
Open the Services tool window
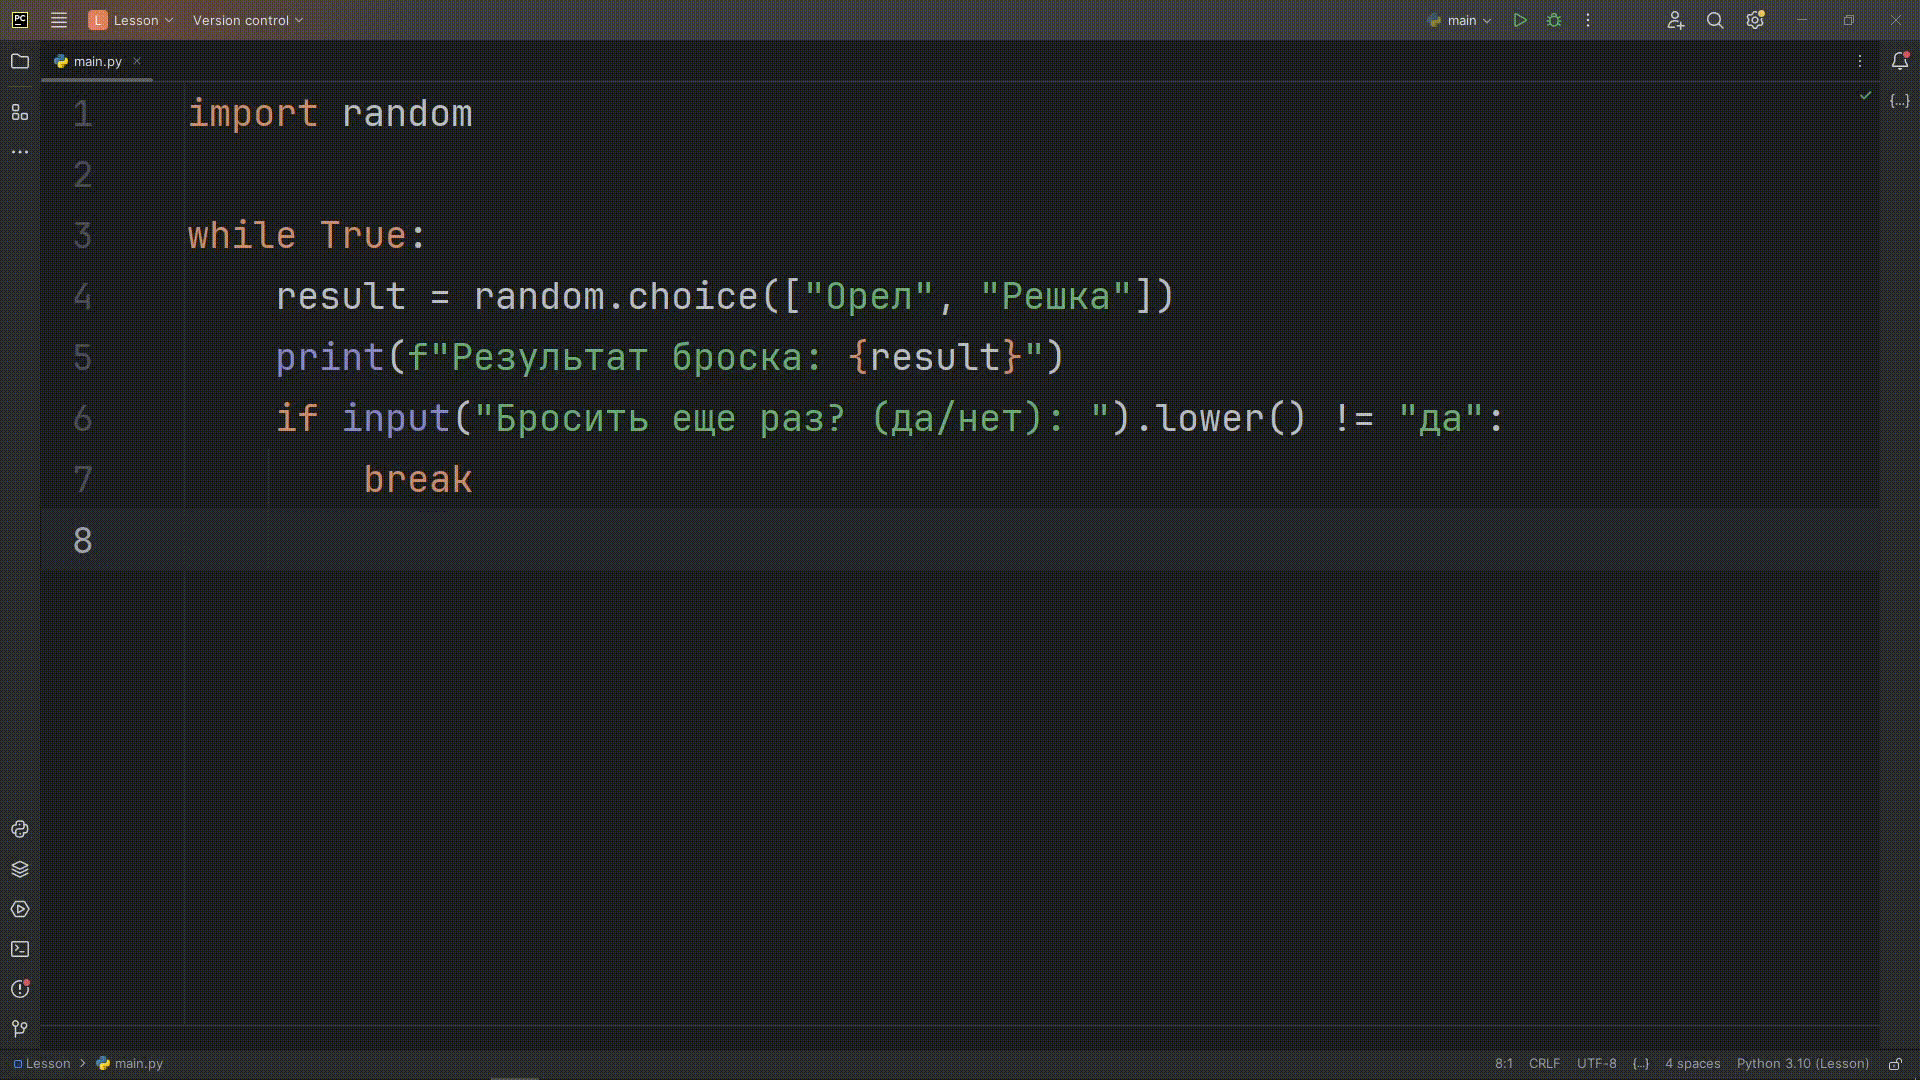pos(20,909)
